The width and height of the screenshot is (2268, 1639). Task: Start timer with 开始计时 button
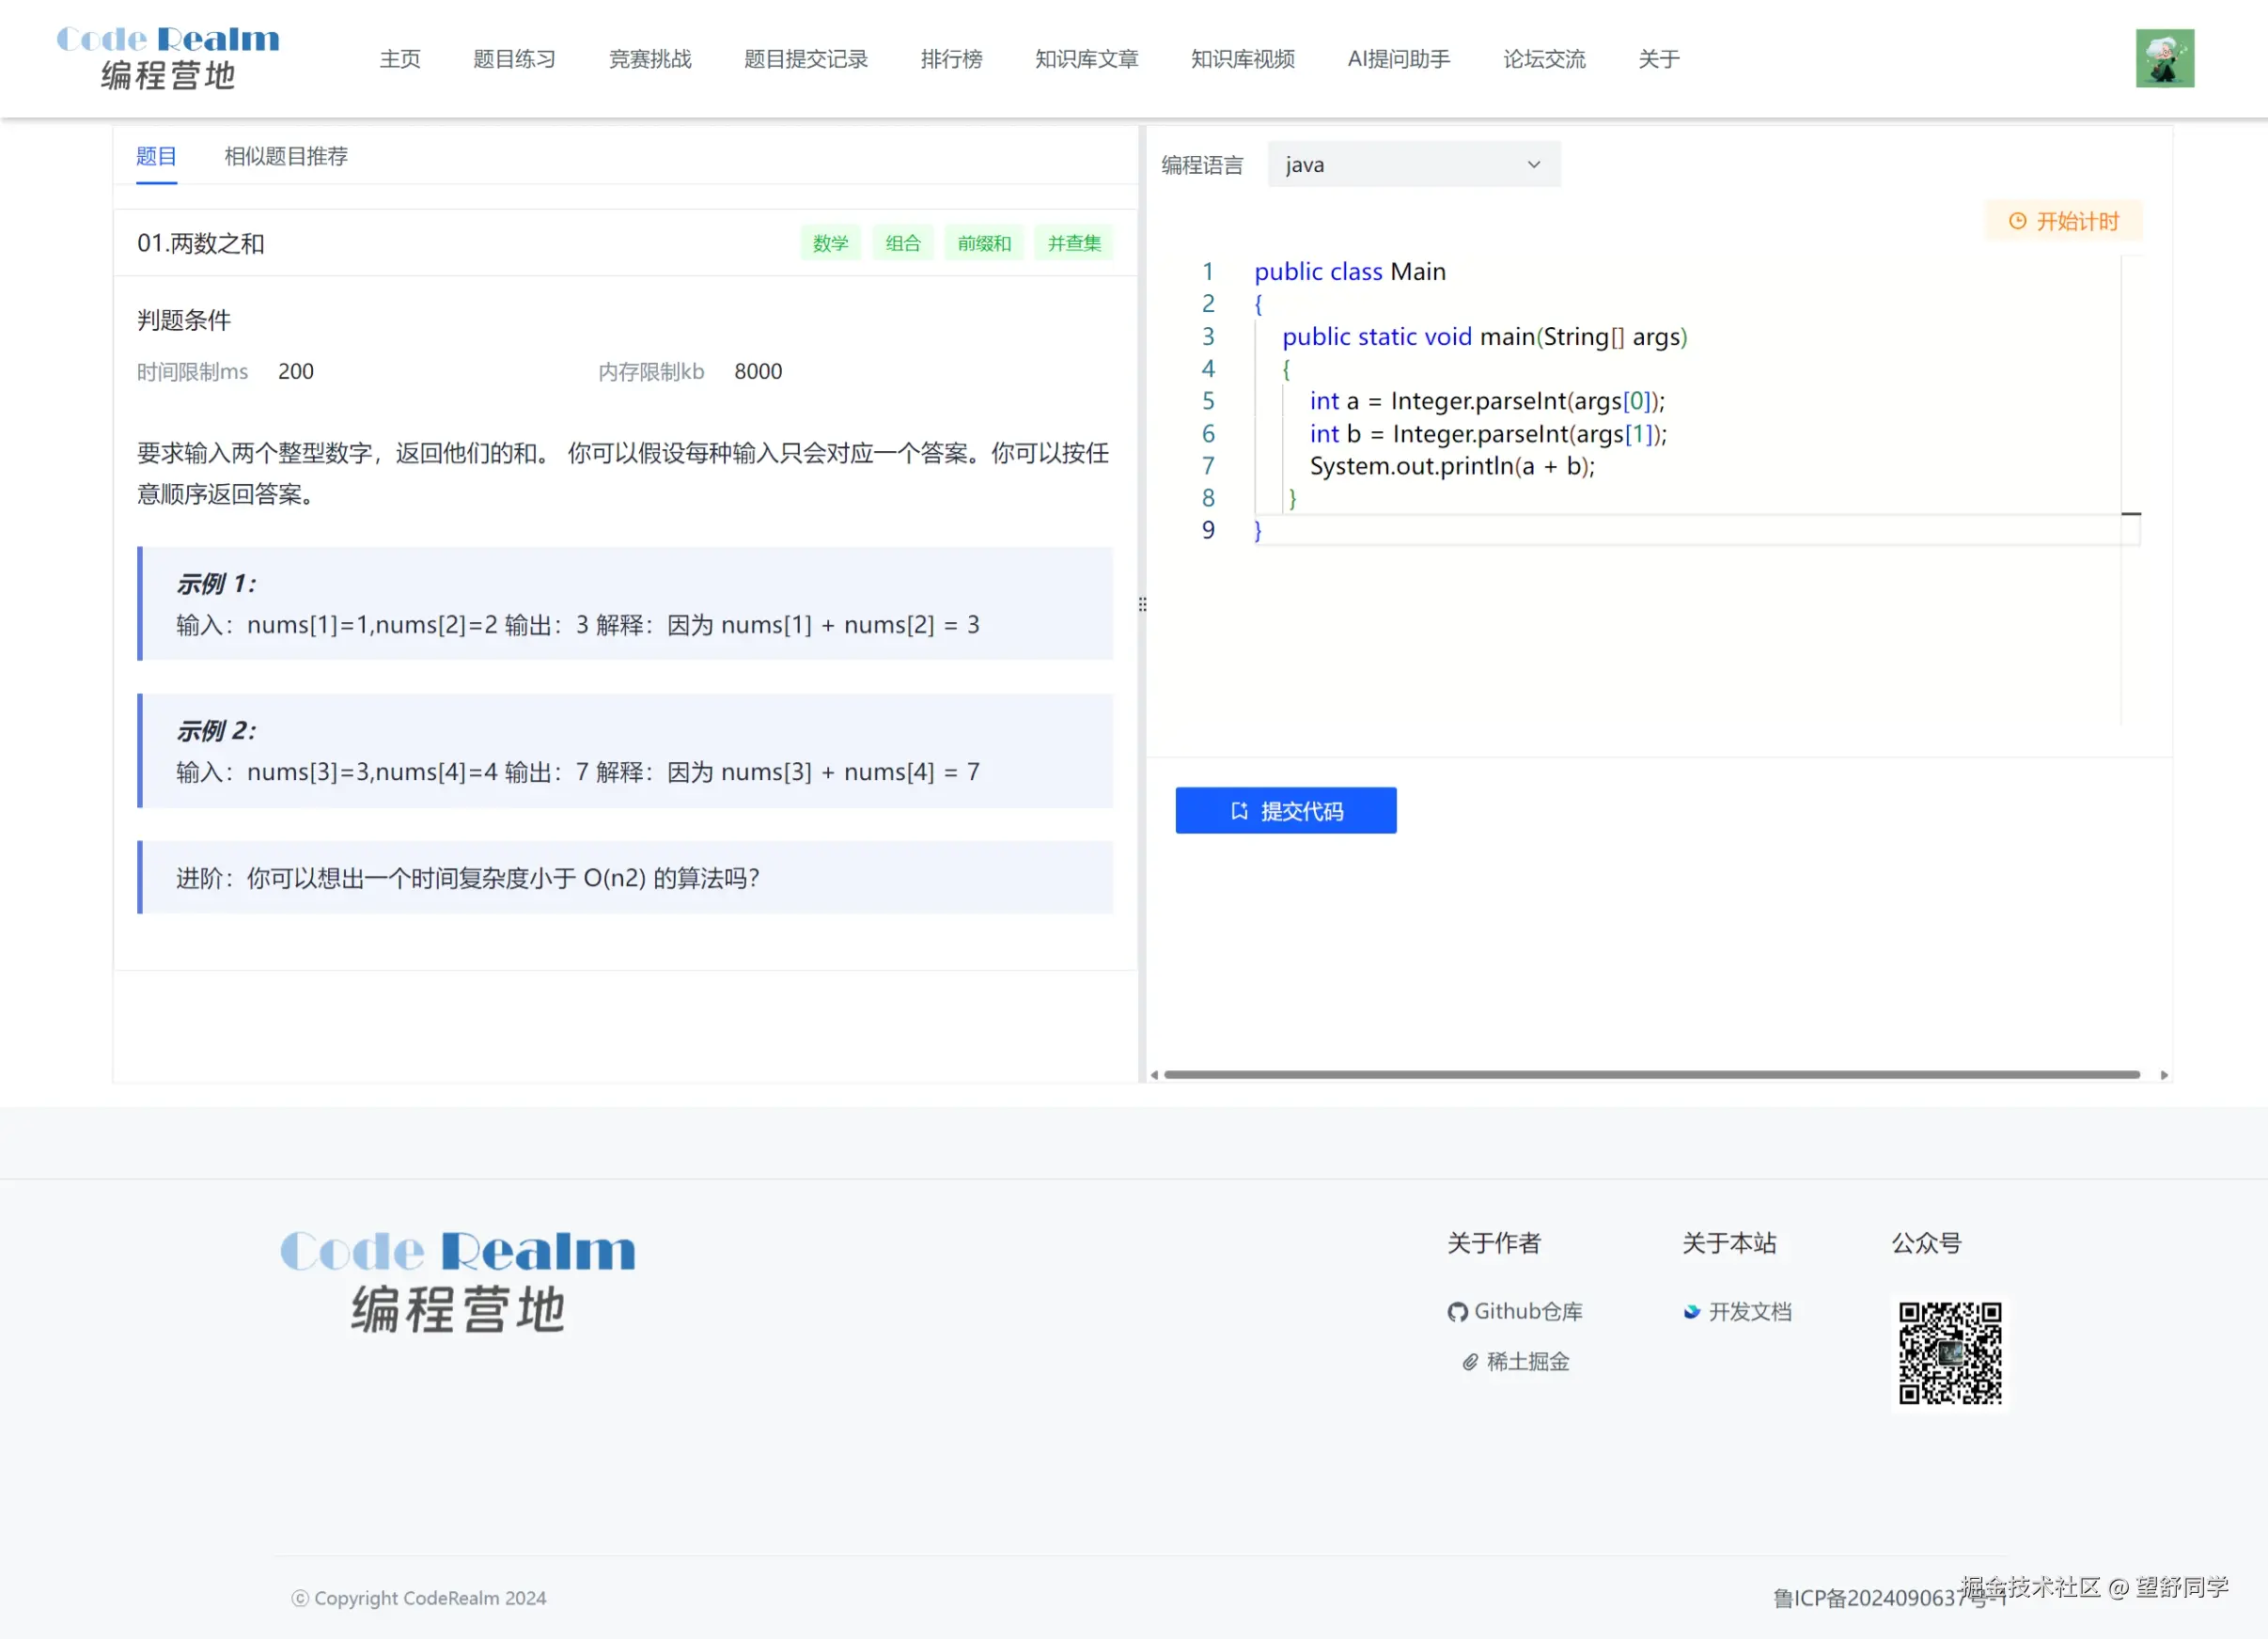coord(2063,221)
